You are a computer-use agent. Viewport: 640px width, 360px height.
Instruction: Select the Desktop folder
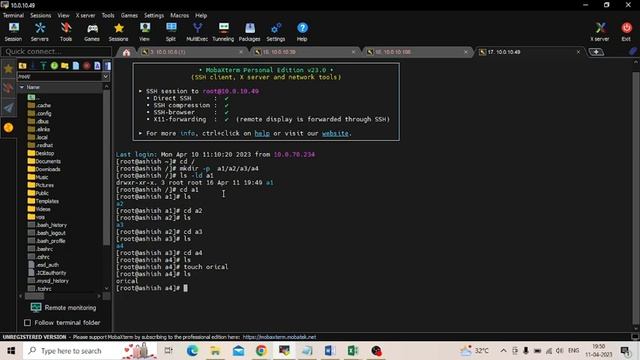point(41,153)
